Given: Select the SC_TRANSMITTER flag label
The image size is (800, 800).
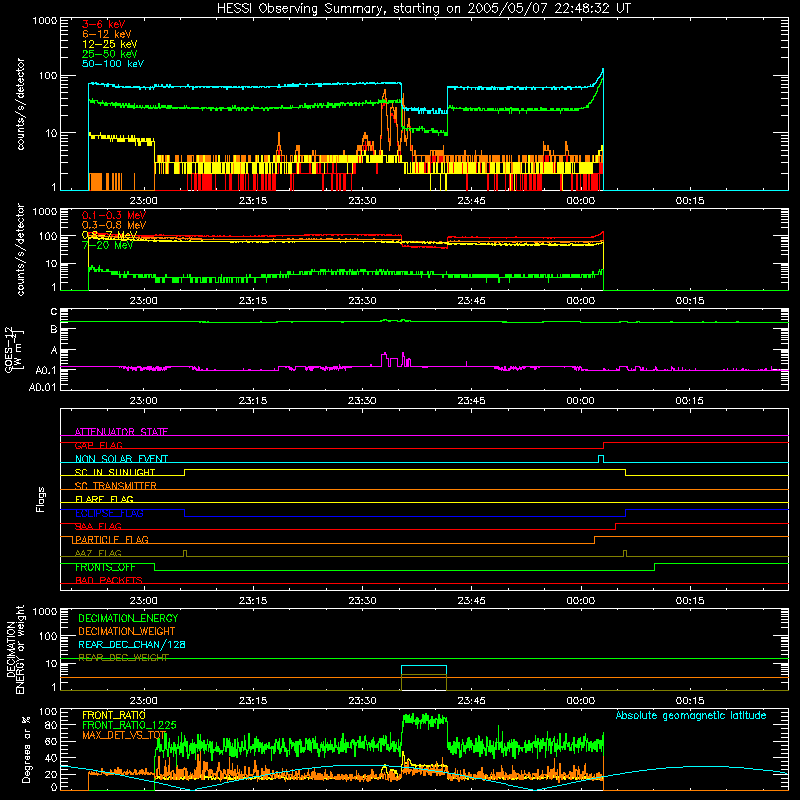Looking at the screenshot, I should point(115,486).
